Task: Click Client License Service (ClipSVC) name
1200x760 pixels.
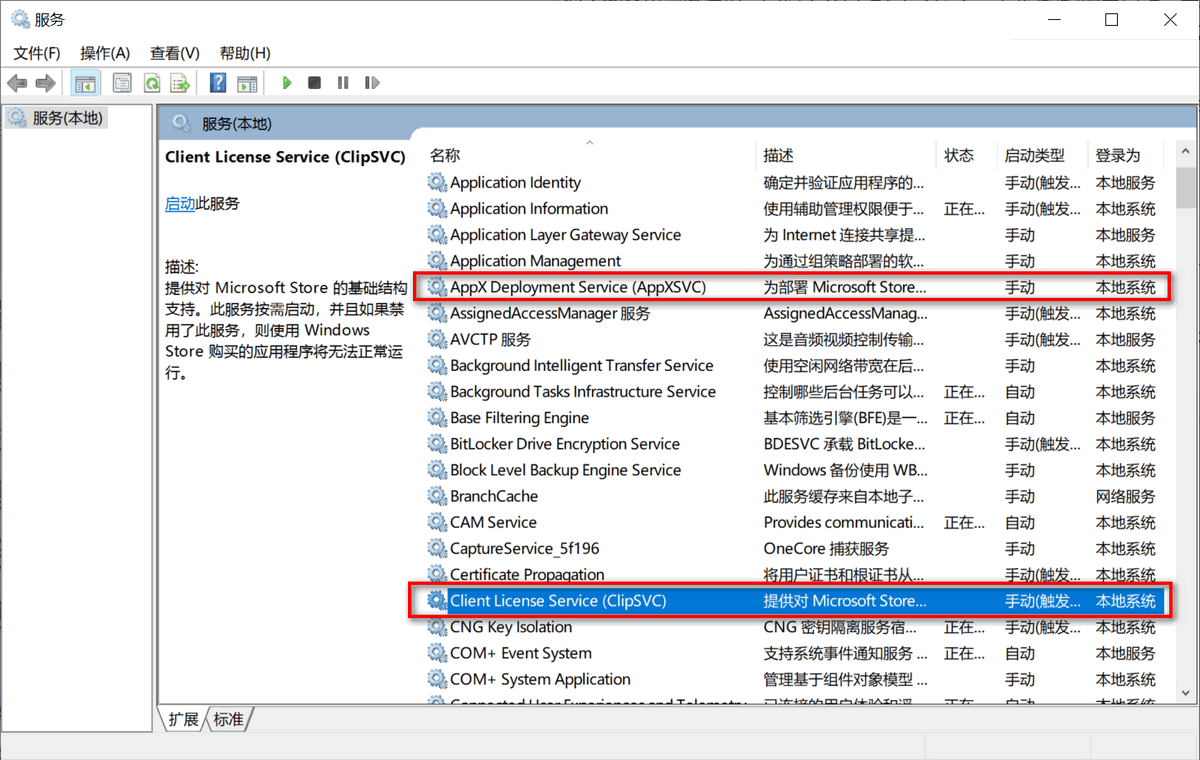Action: click(558, 600)
